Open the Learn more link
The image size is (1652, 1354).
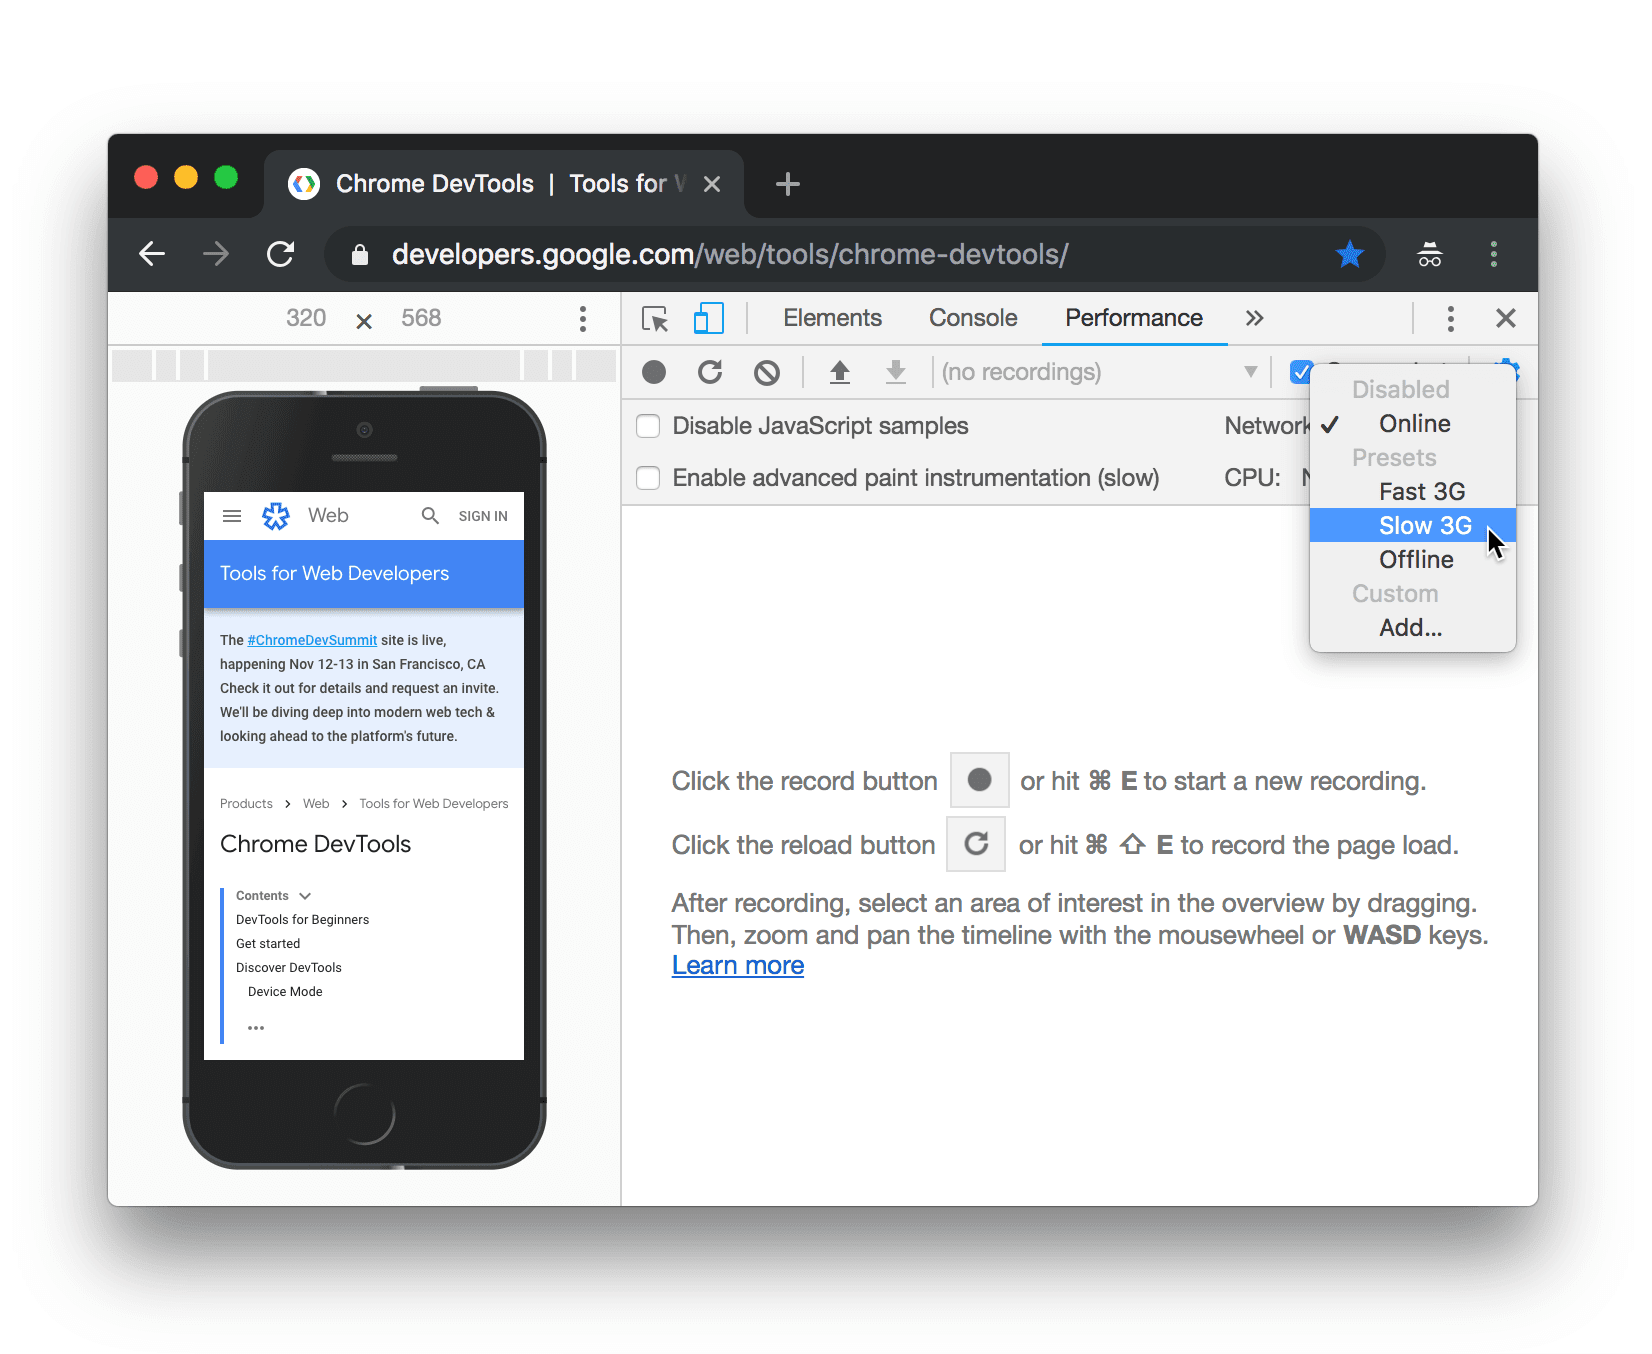click(x=738, y=966)
